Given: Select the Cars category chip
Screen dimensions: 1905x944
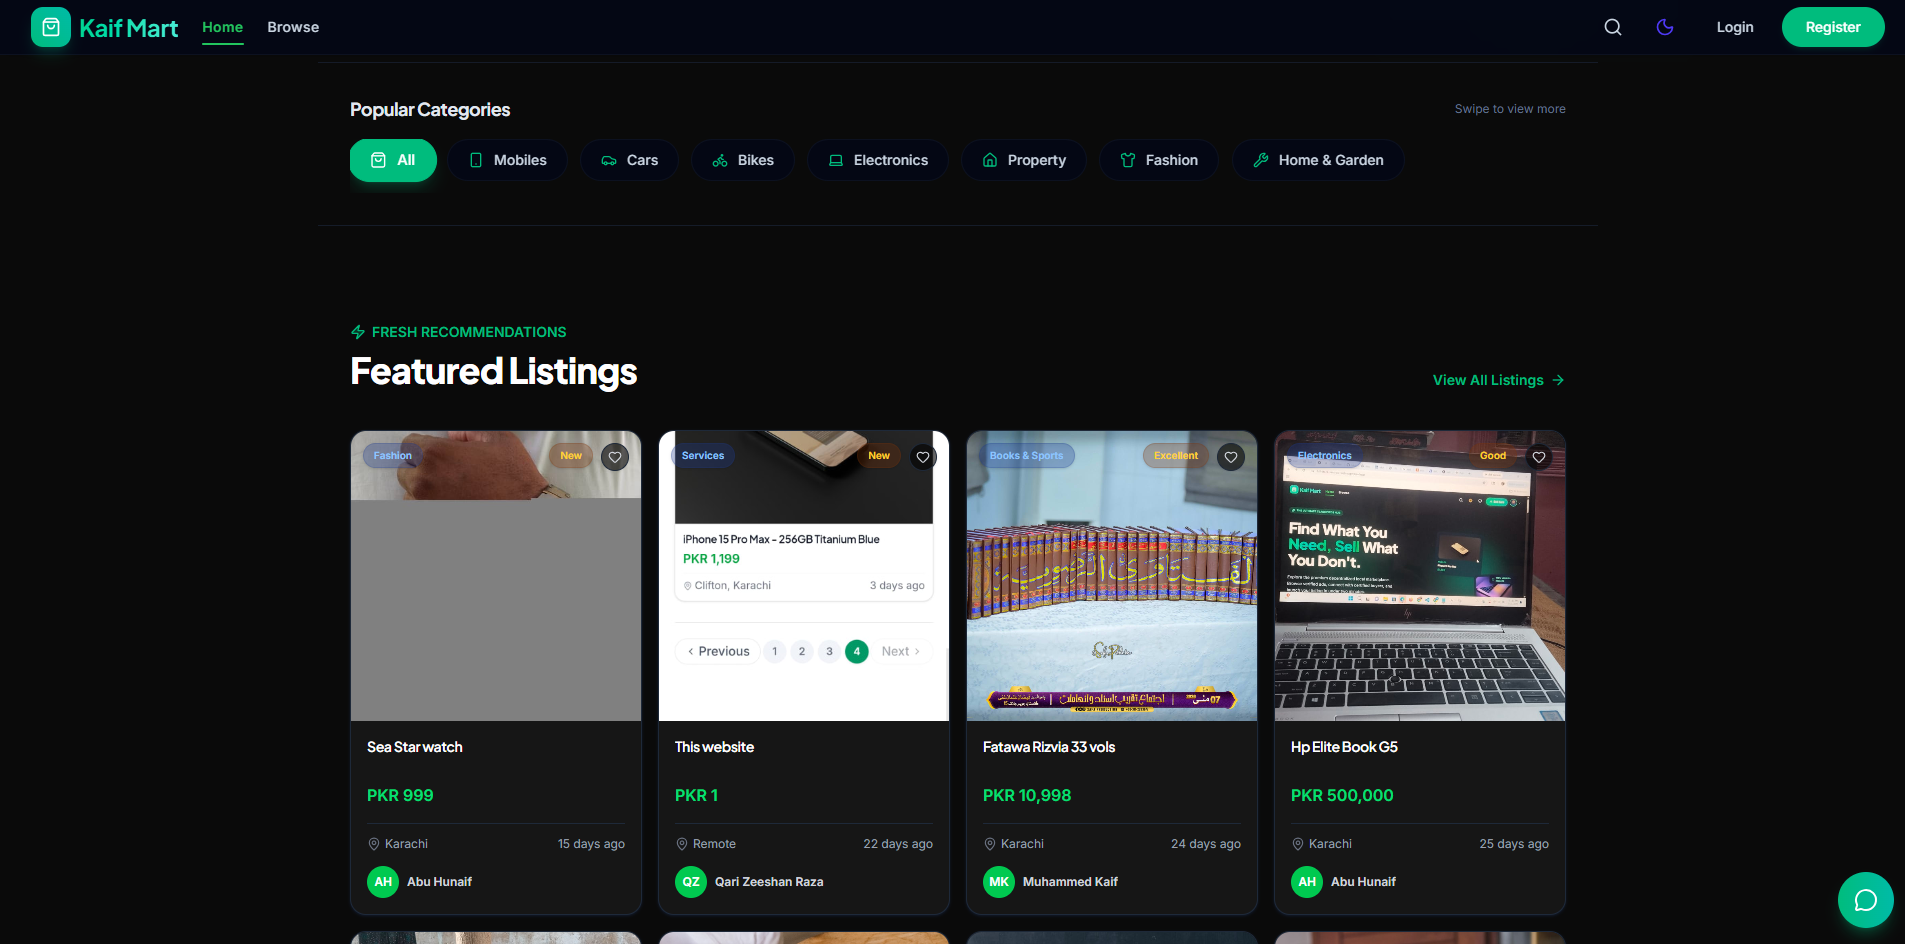Looking at the screenshot, I should [629, 160].
